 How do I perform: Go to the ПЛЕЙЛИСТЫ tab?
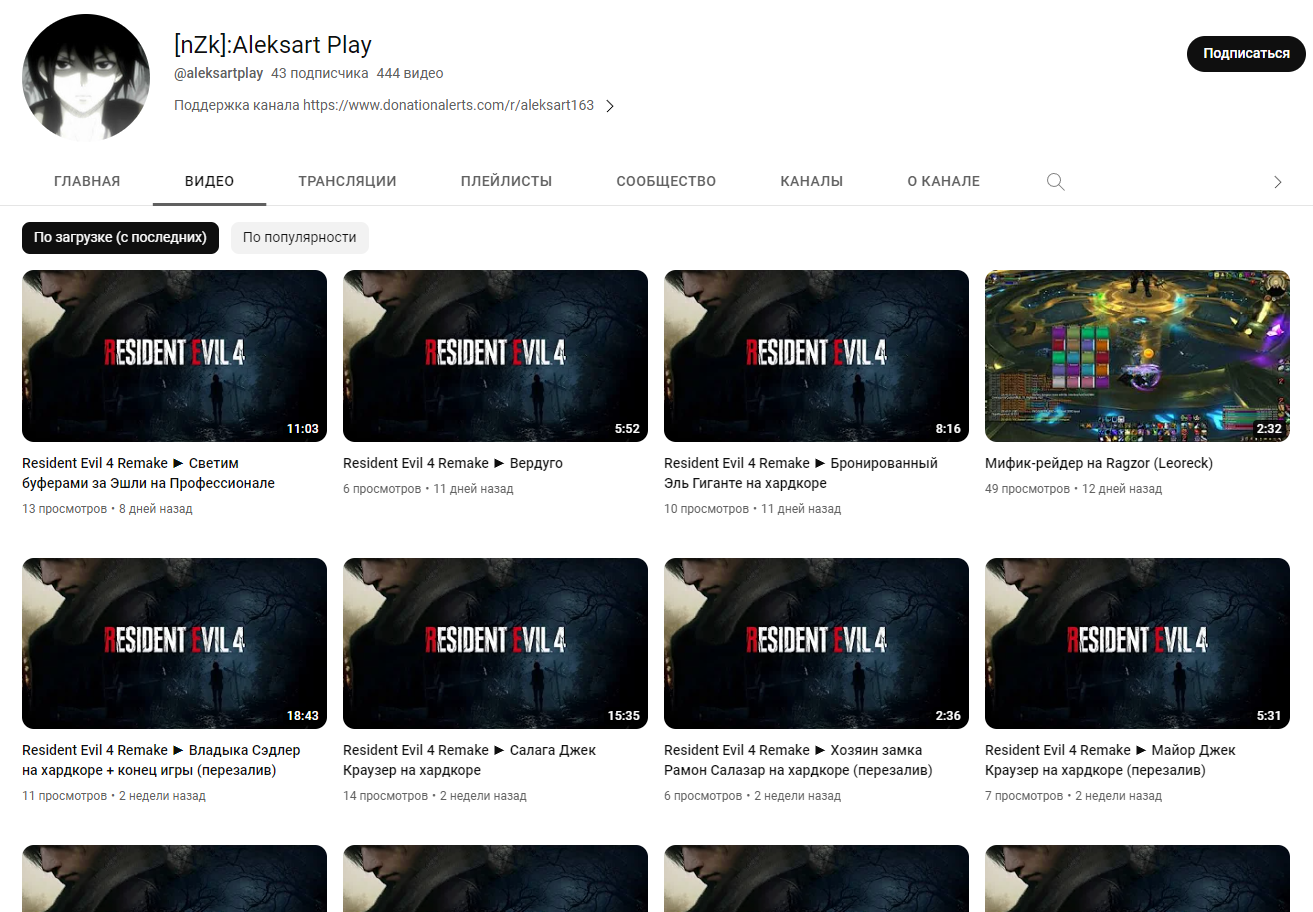click(506, 181)
